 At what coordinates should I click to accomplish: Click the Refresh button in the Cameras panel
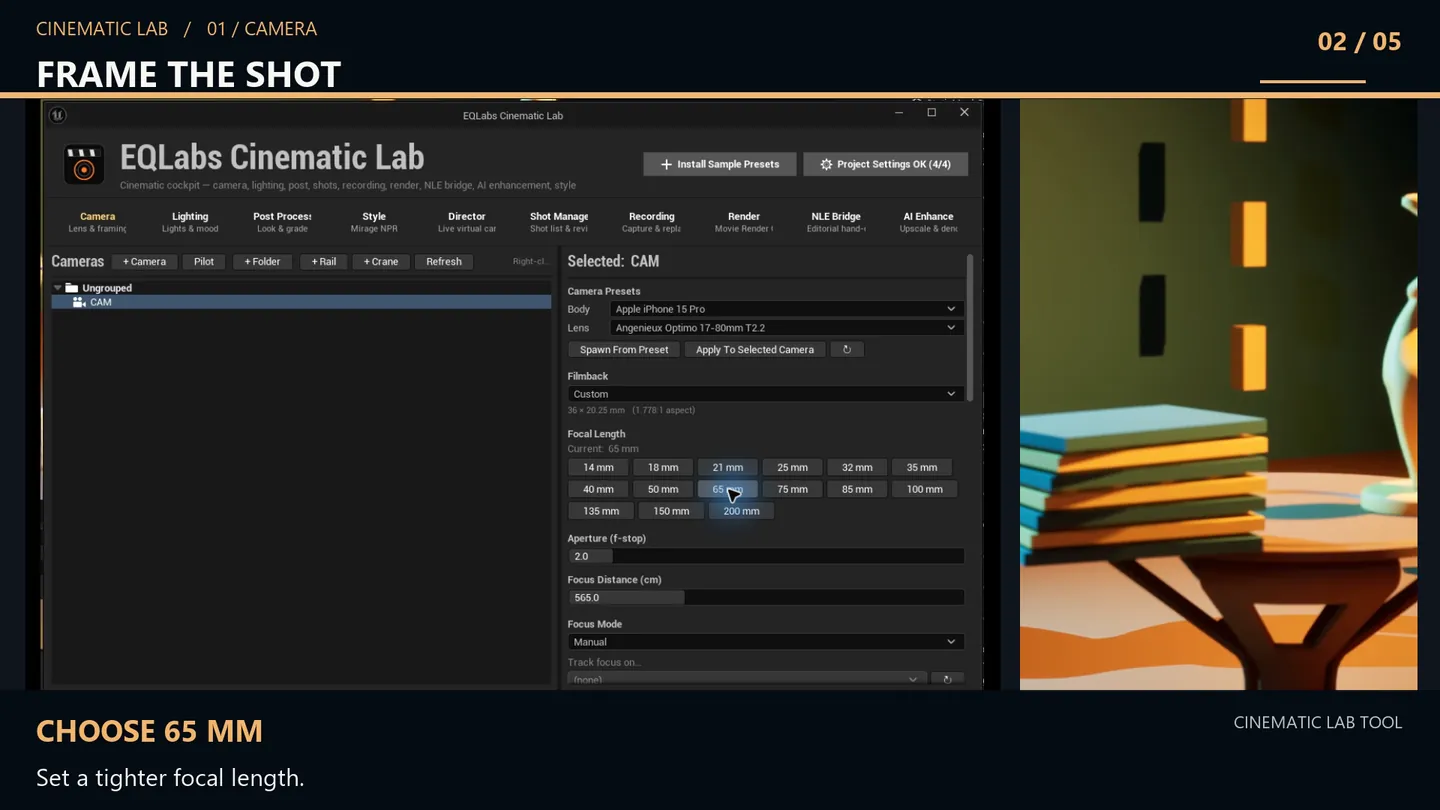444,262
